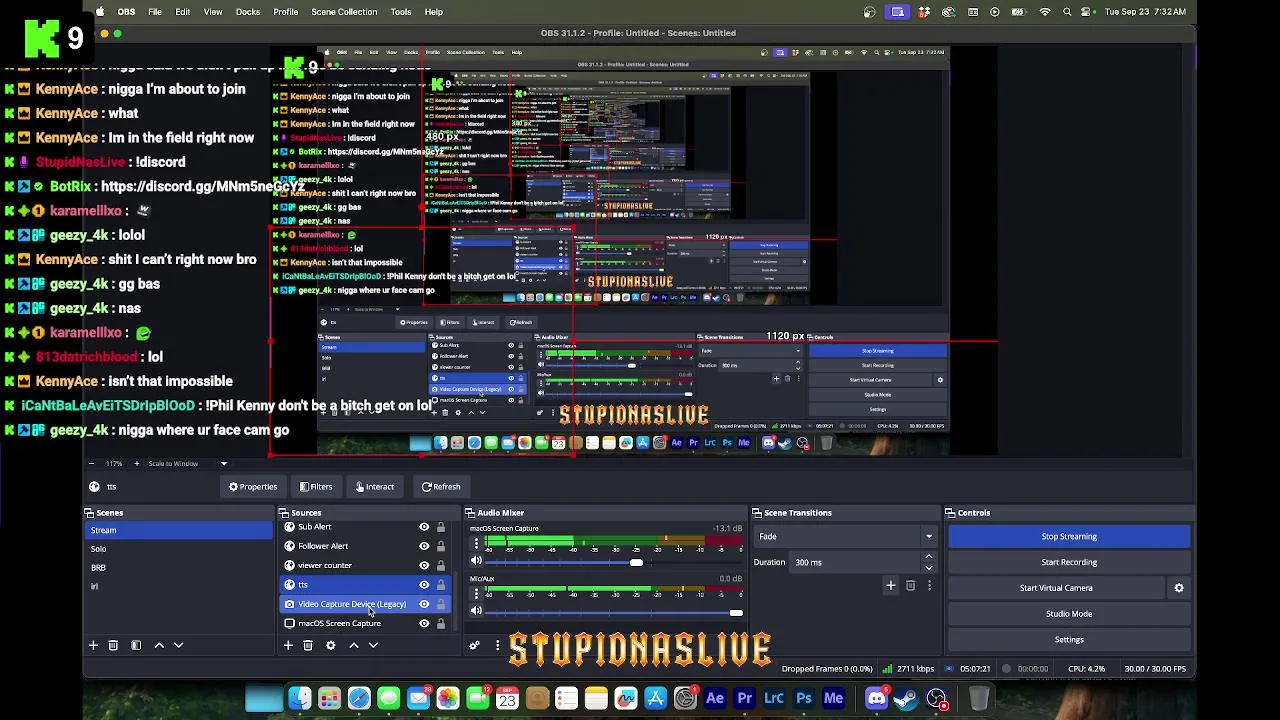Viewport: 1280px width, 720px height.
Task: Open Mic/Aux mixer options dots
Action: [x=476, y=595]
